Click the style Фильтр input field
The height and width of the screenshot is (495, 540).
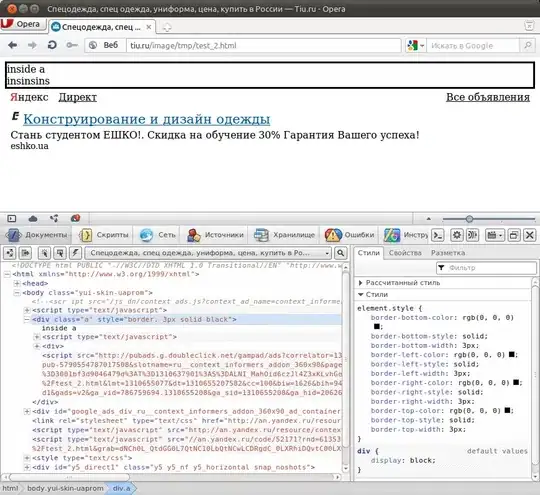click(486, 268)
